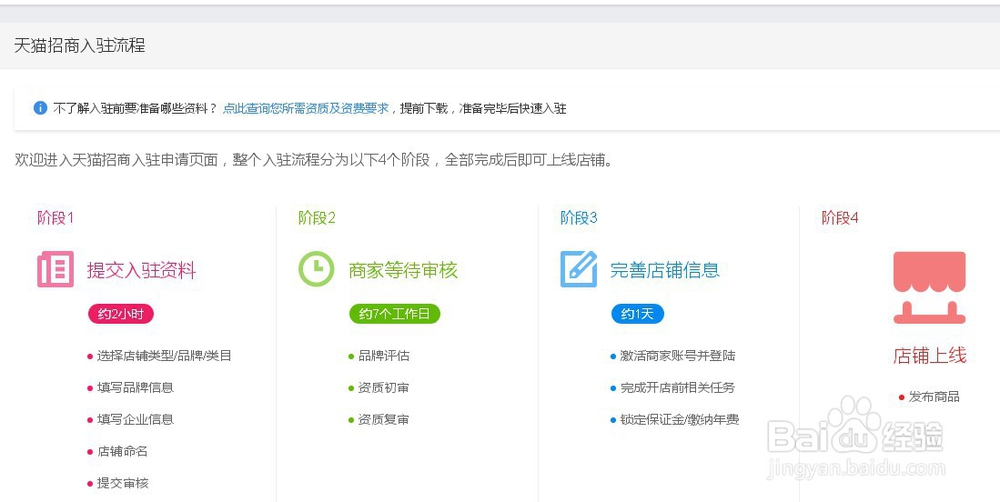
Task: Click 完成开店前相关任务 list item
Action: tap(673, 388)
